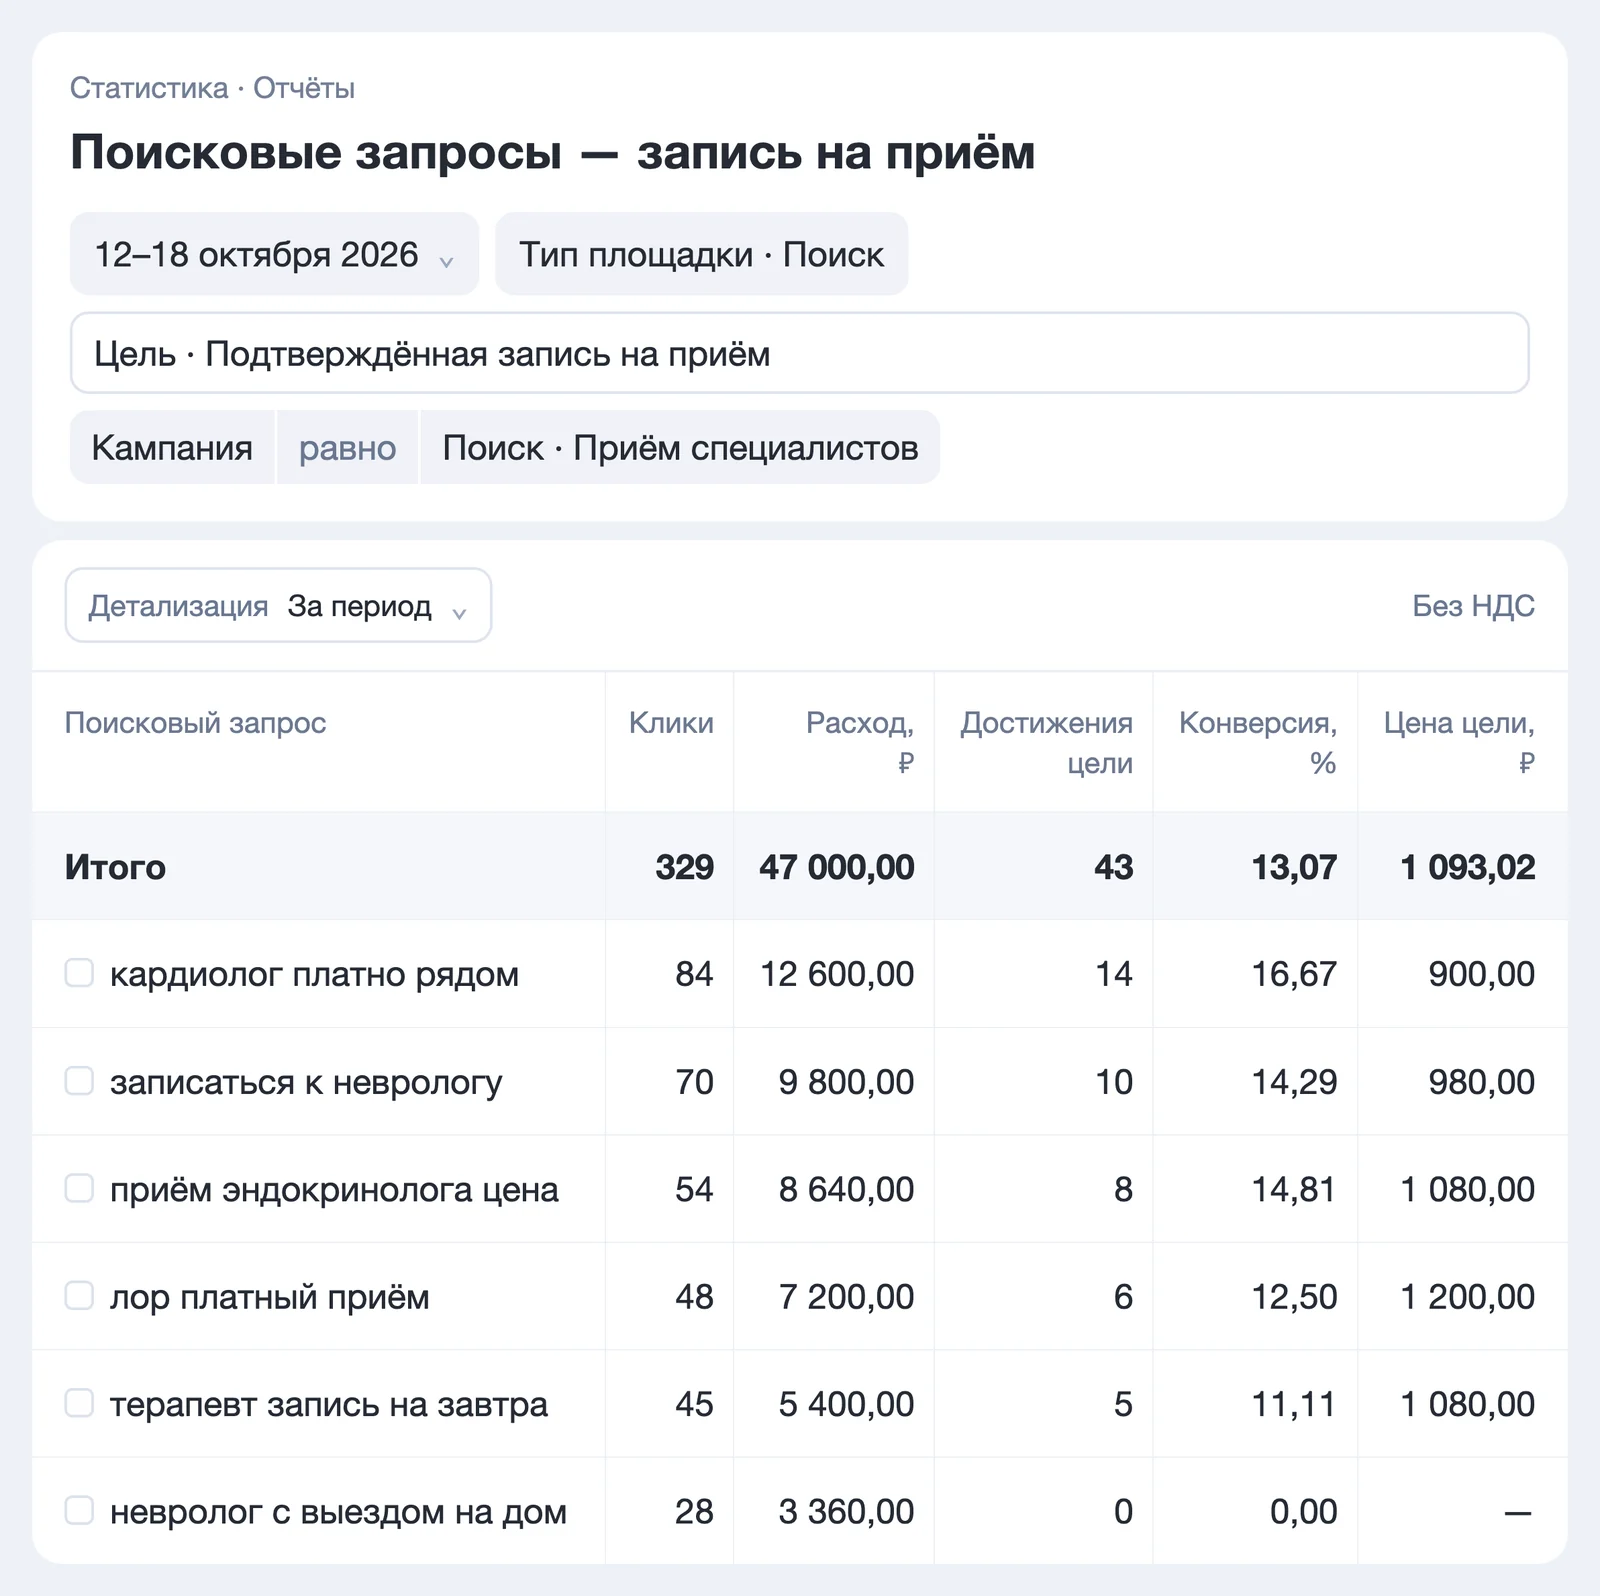Image resolution: width=1600 pixels, height=1596 pixels.
Task: Sort by 'Поисковый запрос' column header
Action: 196,723
